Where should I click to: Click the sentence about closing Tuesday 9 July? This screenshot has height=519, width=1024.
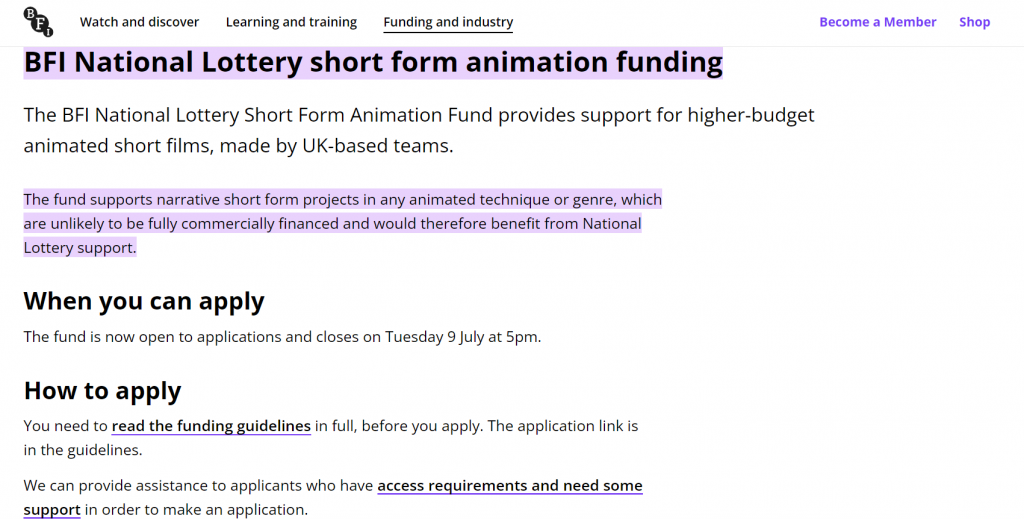pos(282,337)
